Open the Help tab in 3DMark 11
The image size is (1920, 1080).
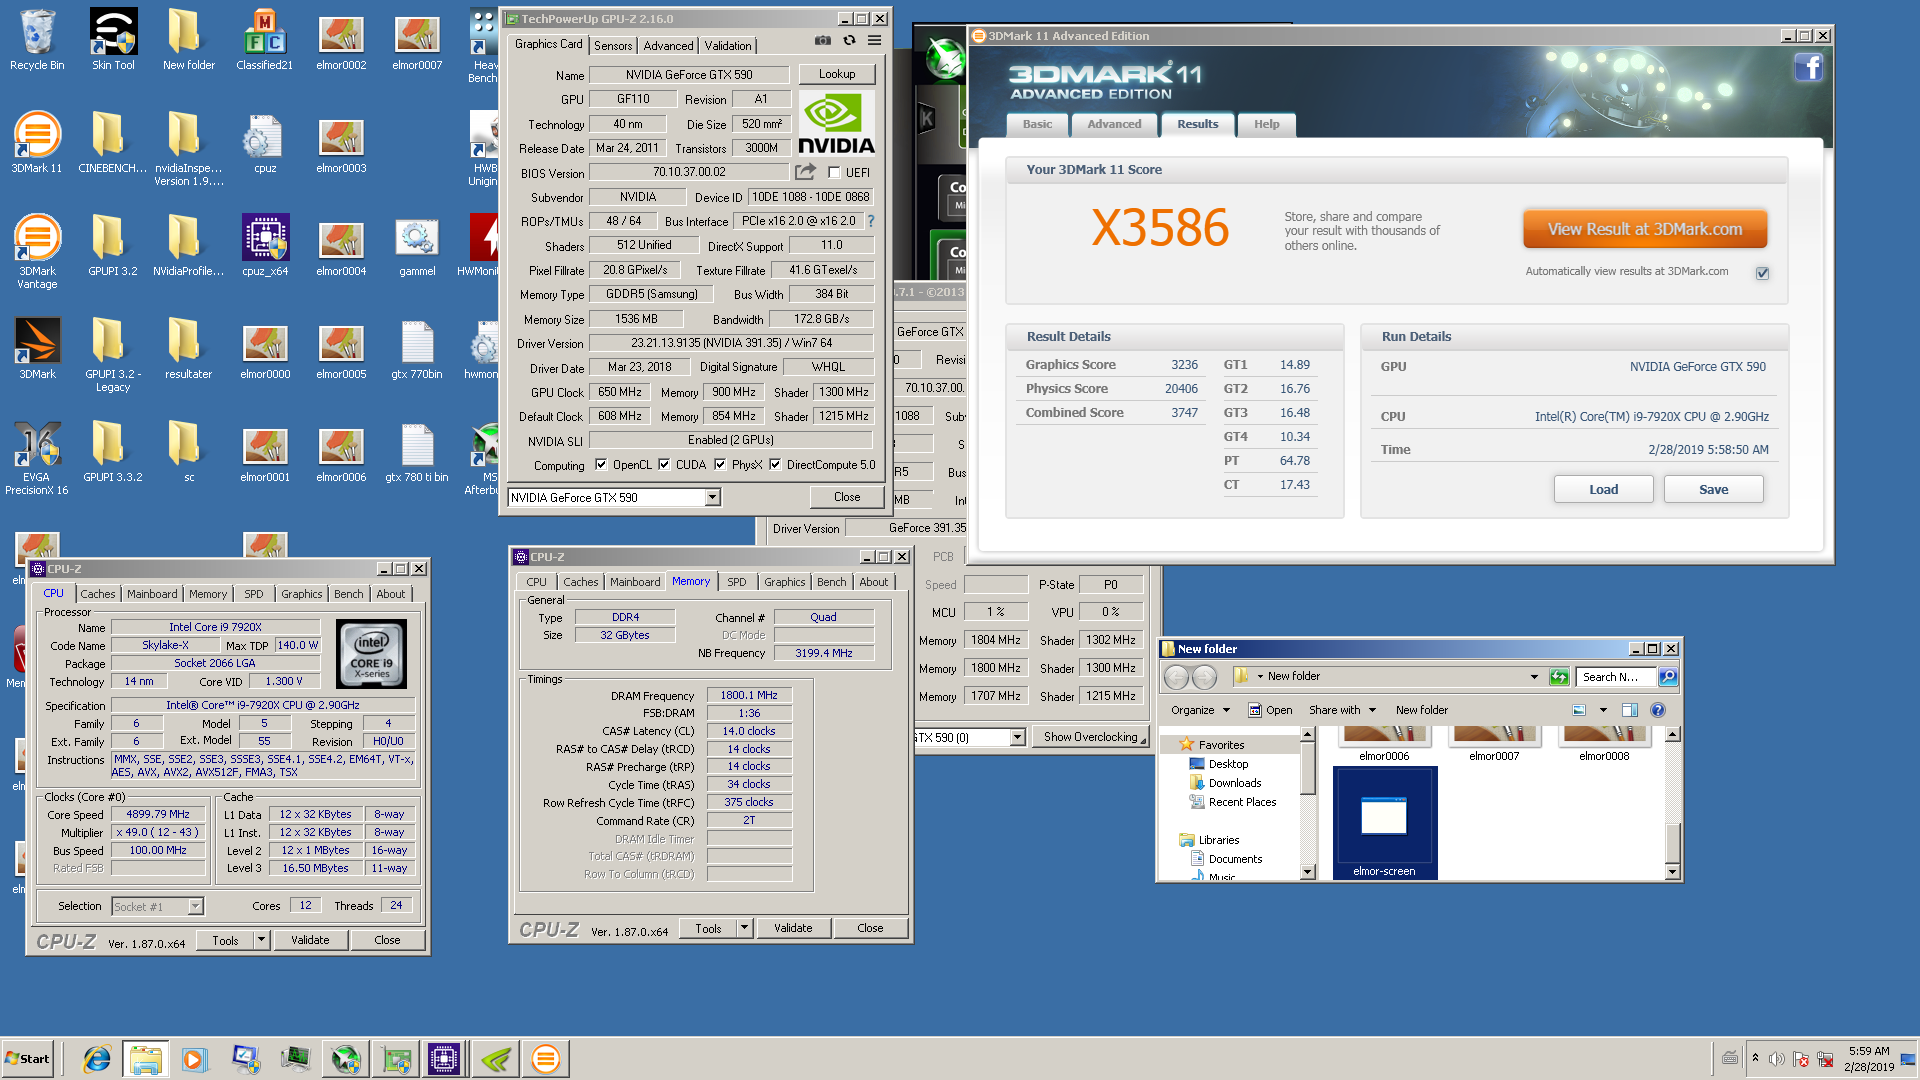[1266, 124]
